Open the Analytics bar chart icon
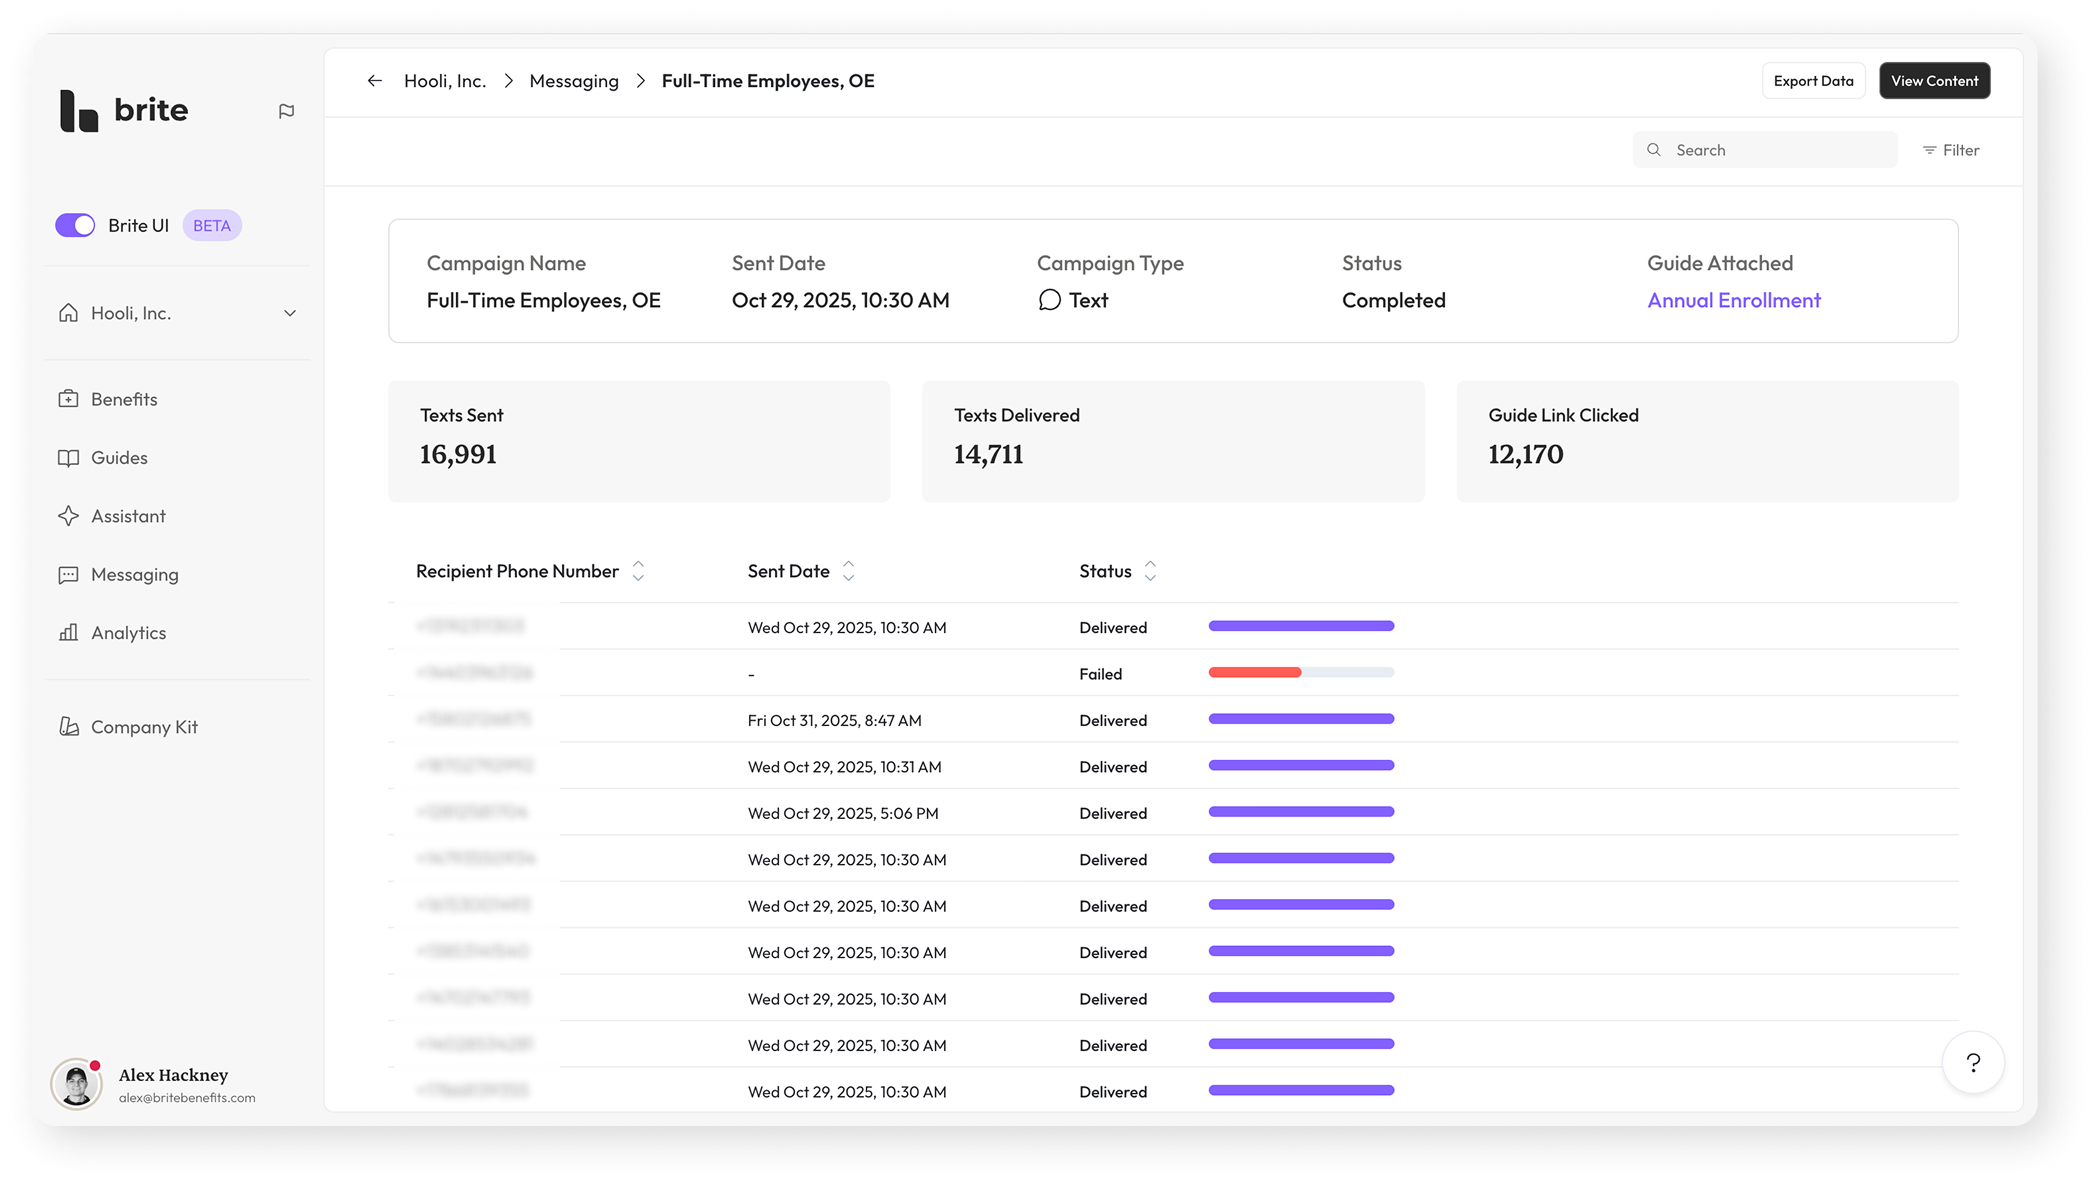Screen dimensions: 2094x1182 pos(68,633)
